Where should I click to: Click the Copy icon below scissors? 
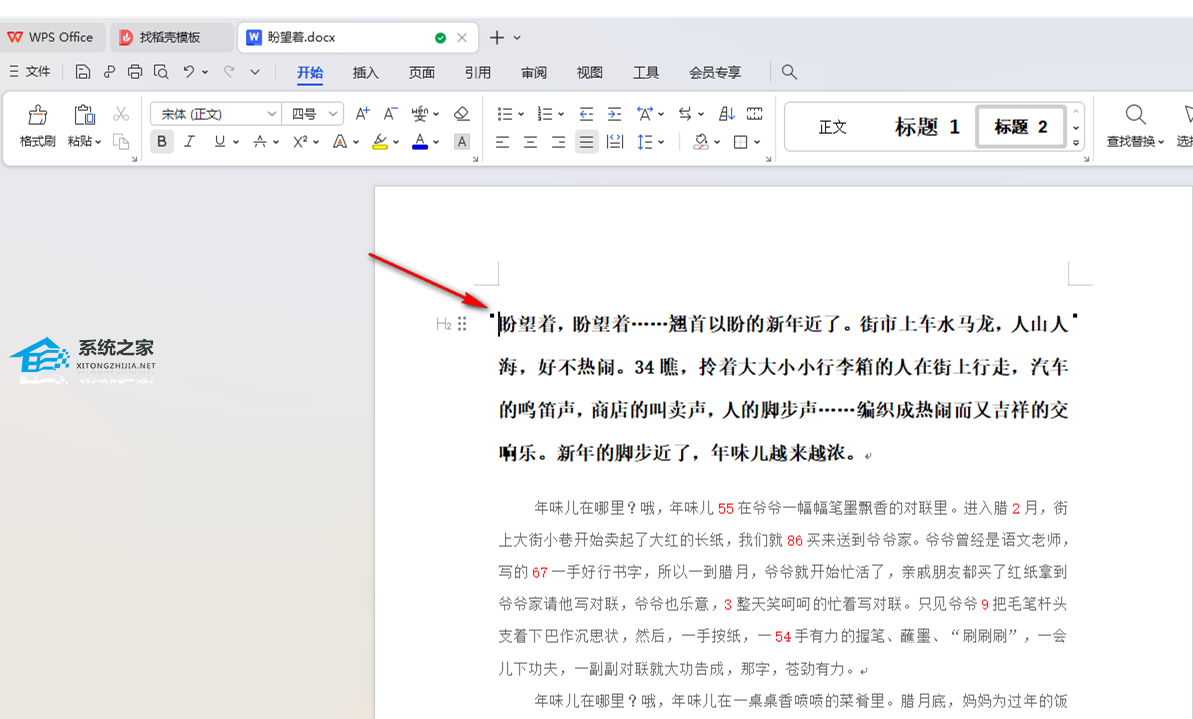pos(121,142)
